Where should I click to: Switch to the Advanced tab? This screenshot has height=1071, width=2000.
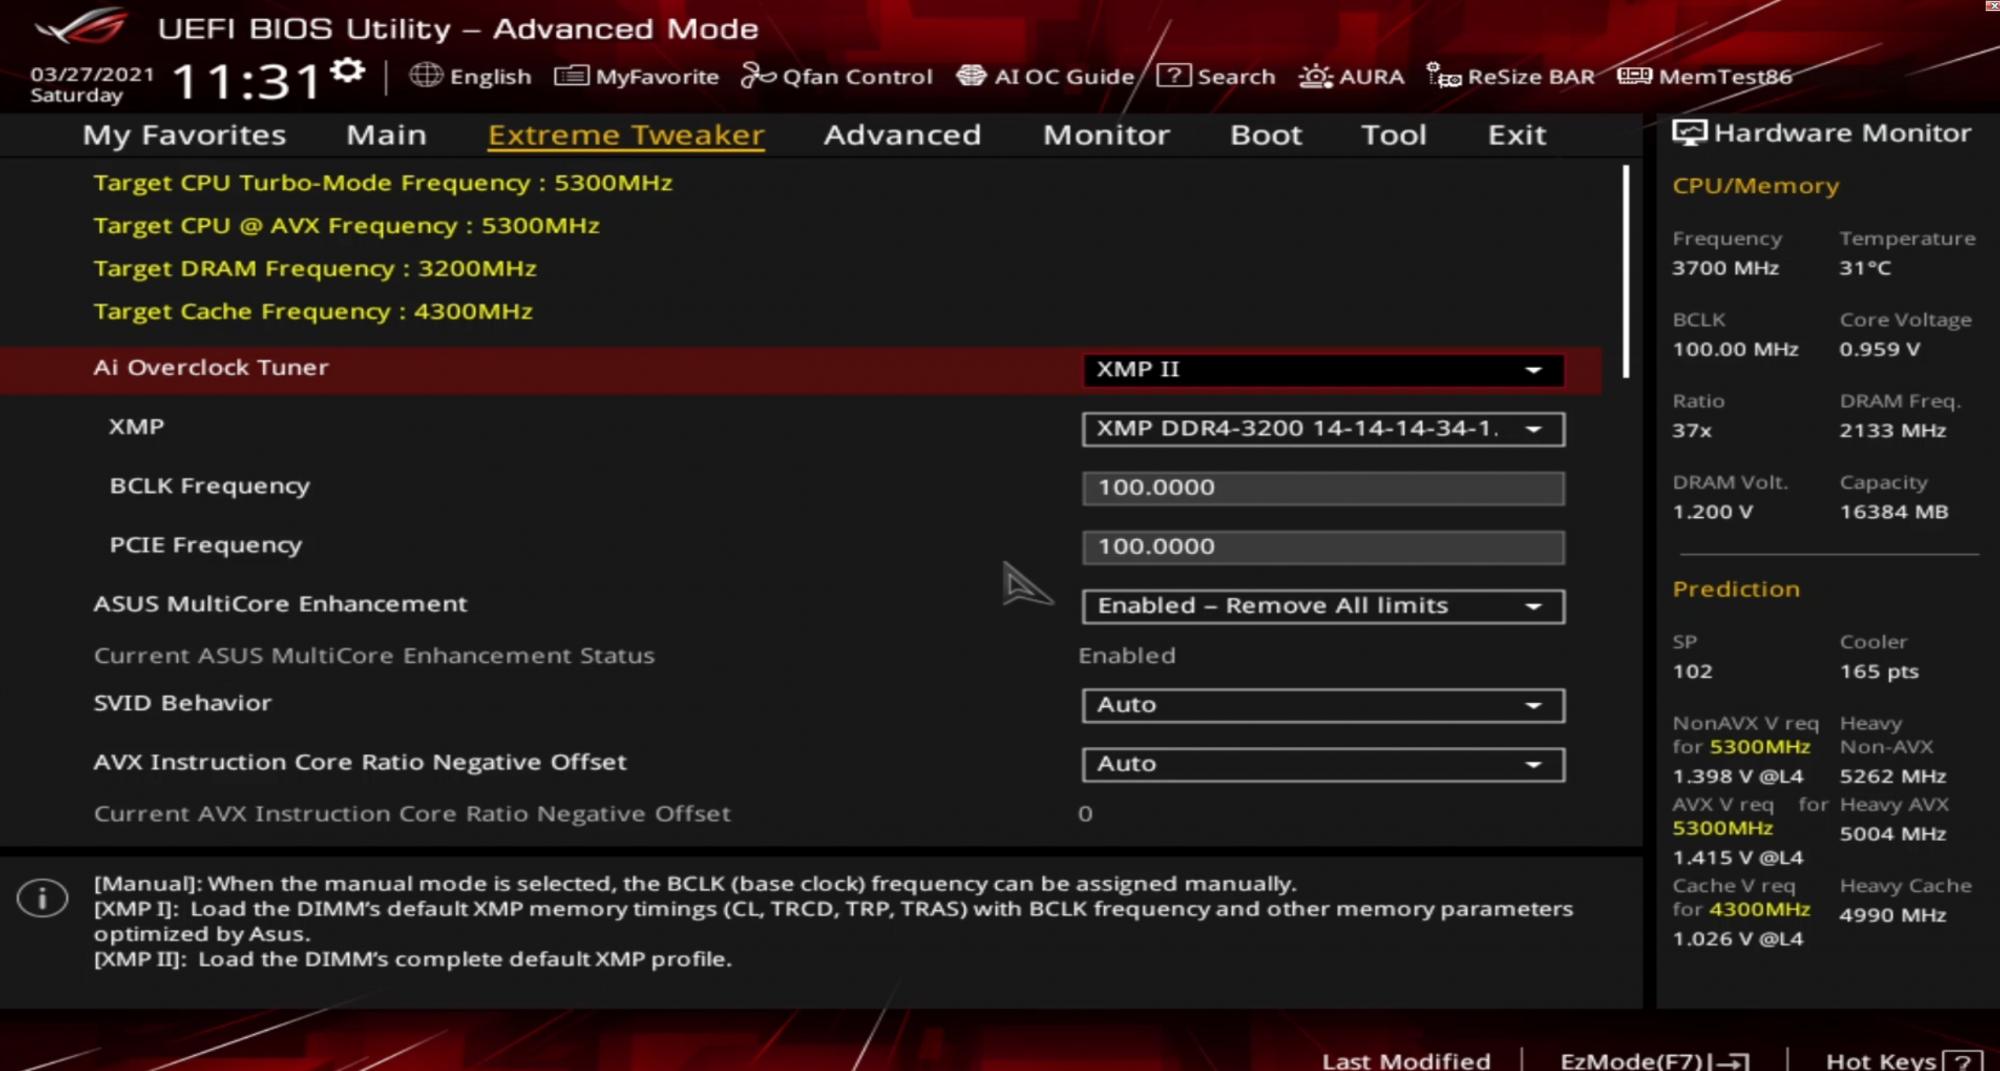coord(902,135)
